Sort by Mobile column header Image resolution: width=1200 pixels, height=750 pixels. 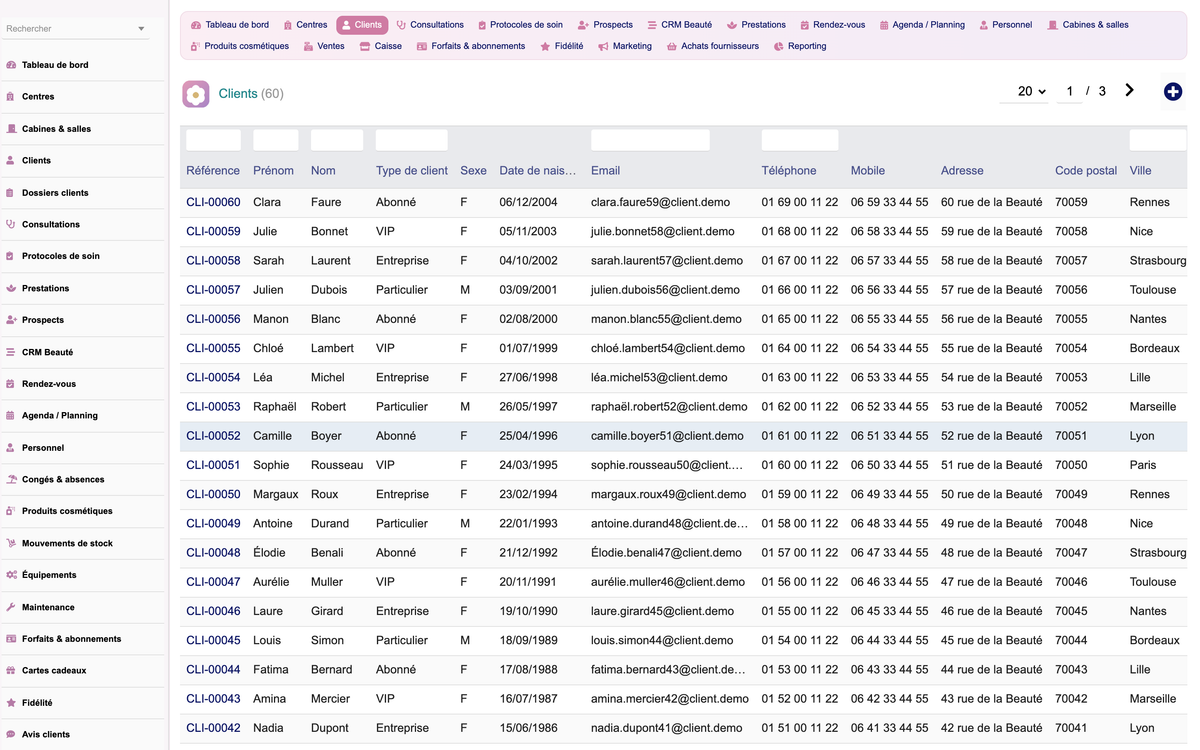pyautogui.click(x=868, y=171)
